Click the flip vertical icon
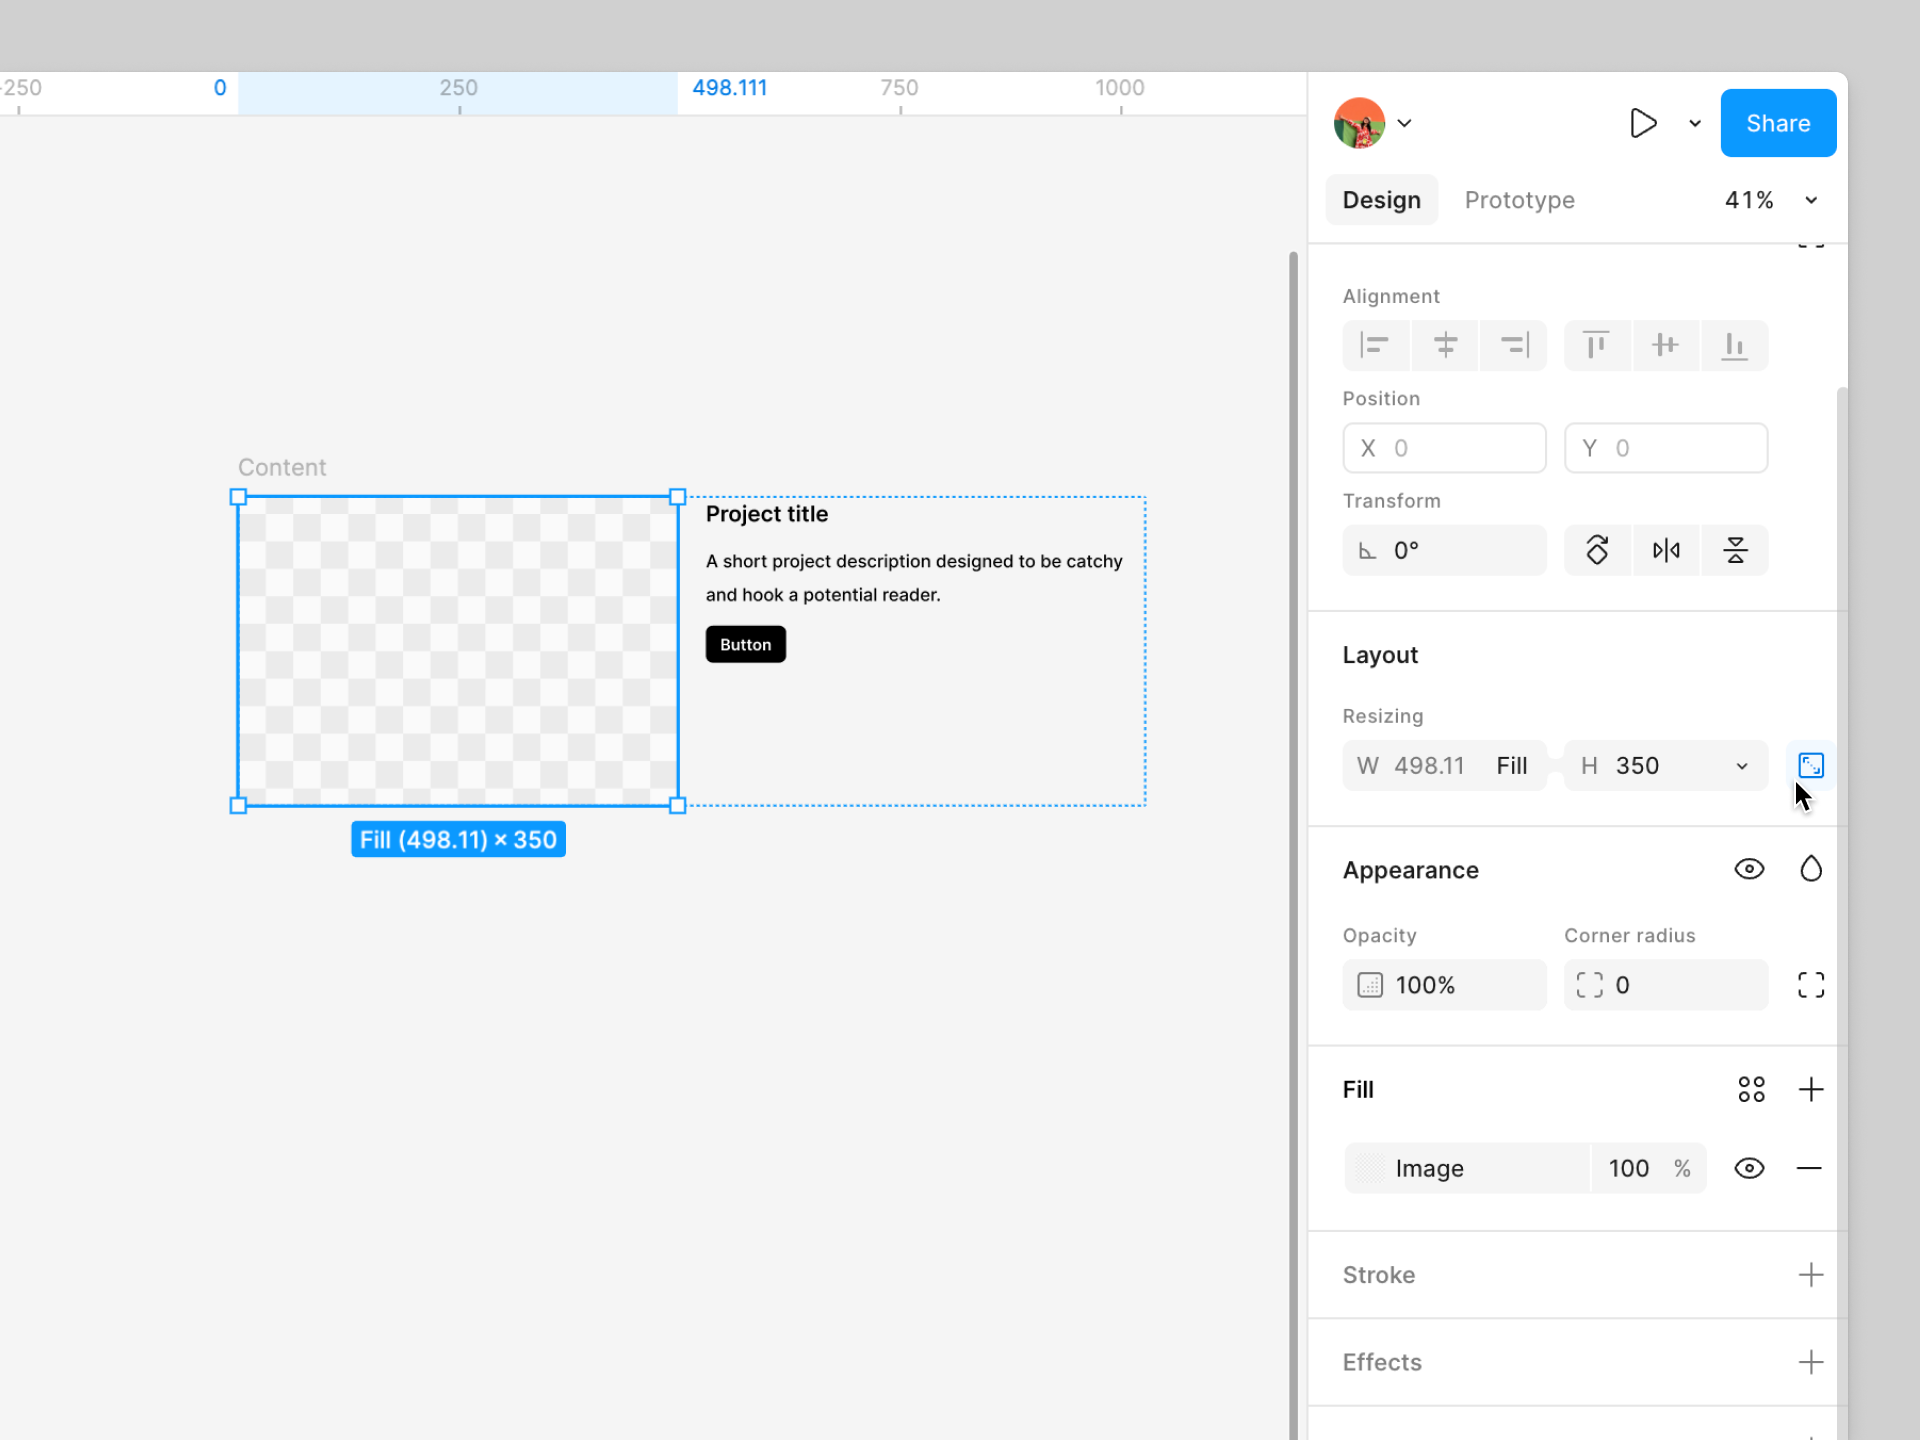The height and width of the screenshot is (1440, 1920). pos(1735,550)
